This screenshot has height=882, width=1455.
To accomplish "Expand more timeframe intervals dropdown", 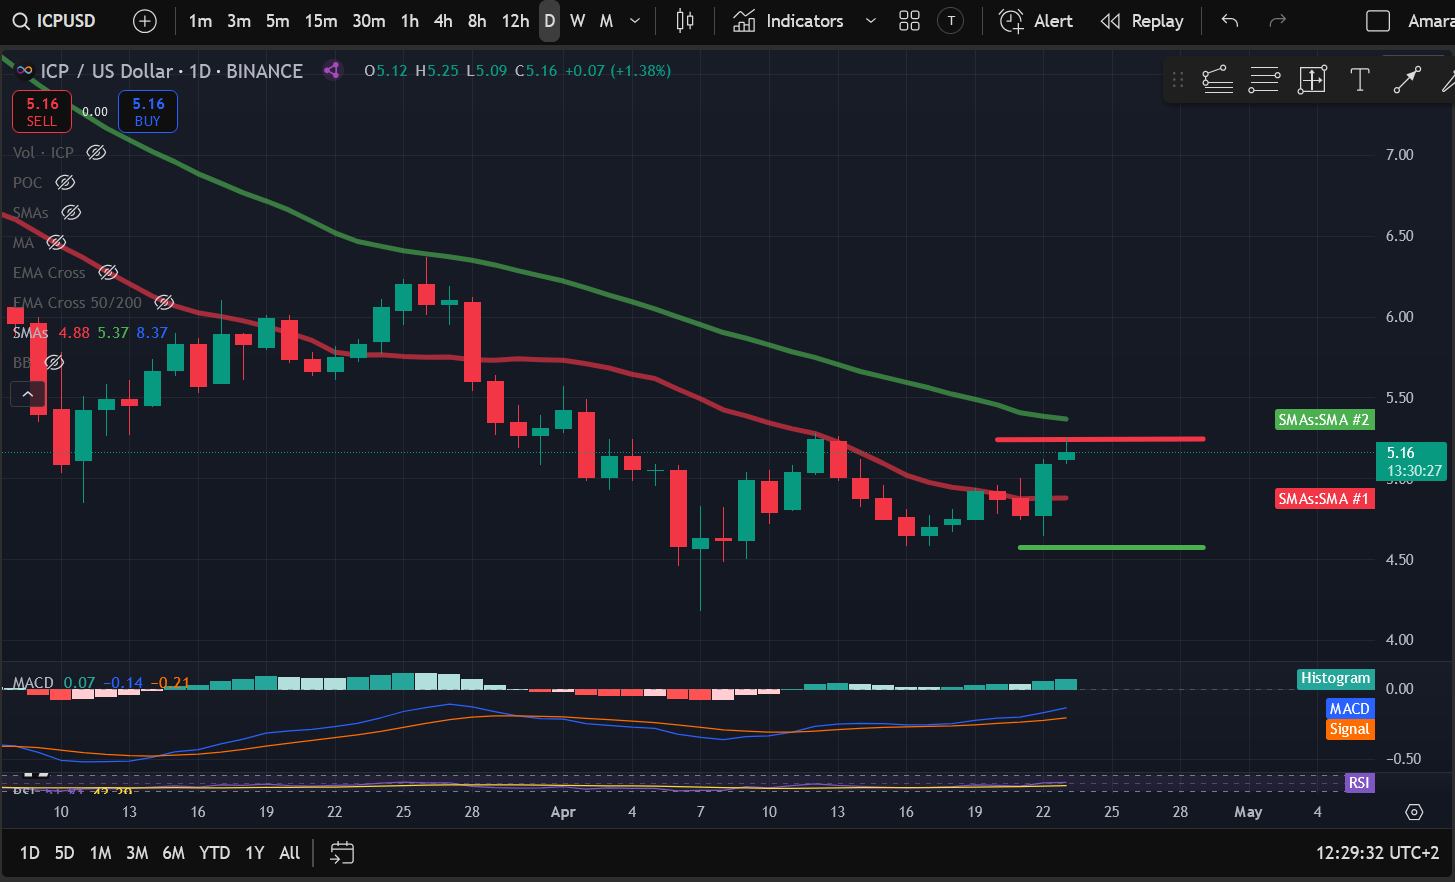I will [x=635, y=21].
